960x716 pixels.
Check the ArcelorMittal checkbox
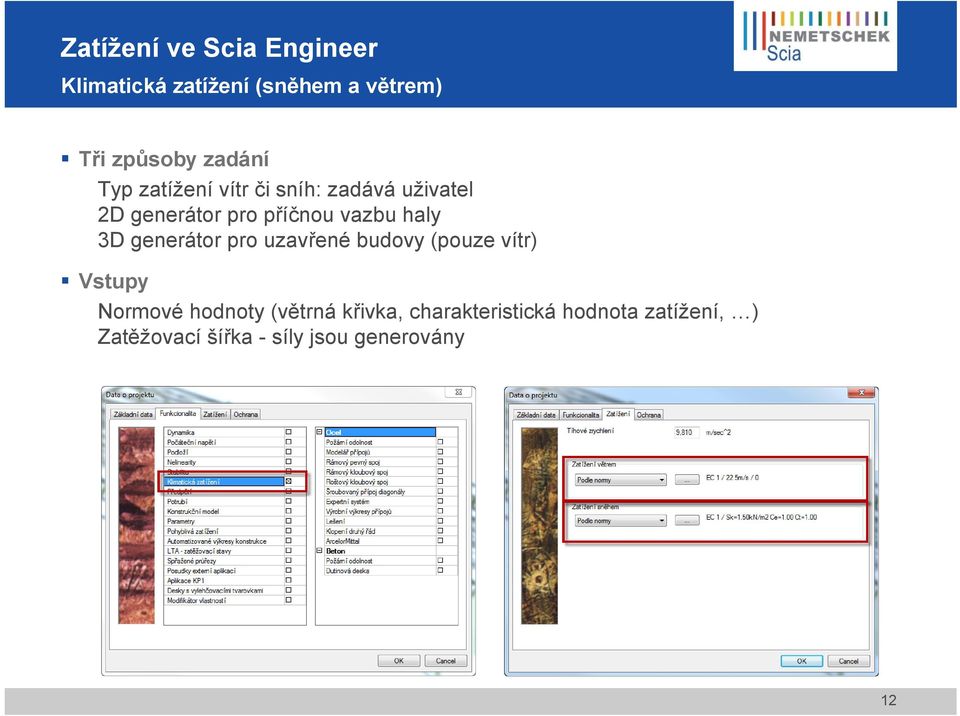coord(440,541)
